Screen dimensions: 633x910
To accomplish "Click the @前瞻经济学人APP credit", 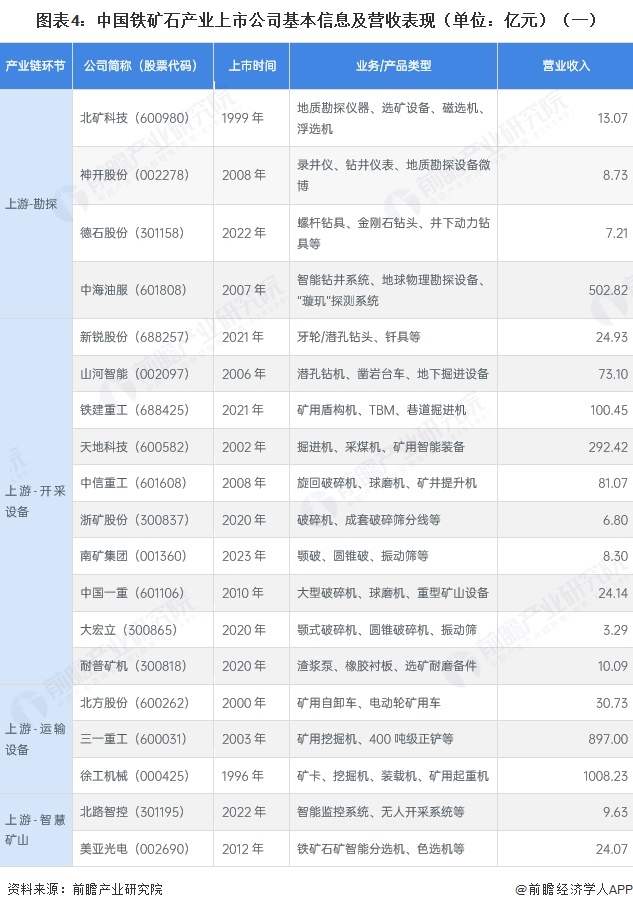I will coord(573,889).
